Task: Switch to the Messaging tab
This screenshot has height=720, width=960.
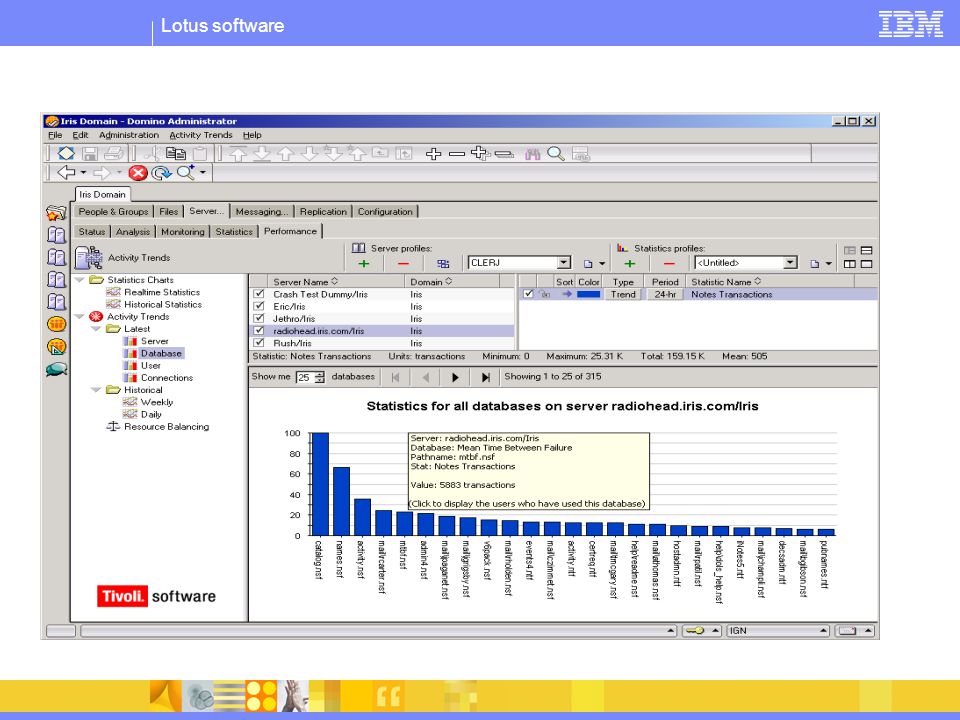Action: pyautogui.click(x=261, y=212)
